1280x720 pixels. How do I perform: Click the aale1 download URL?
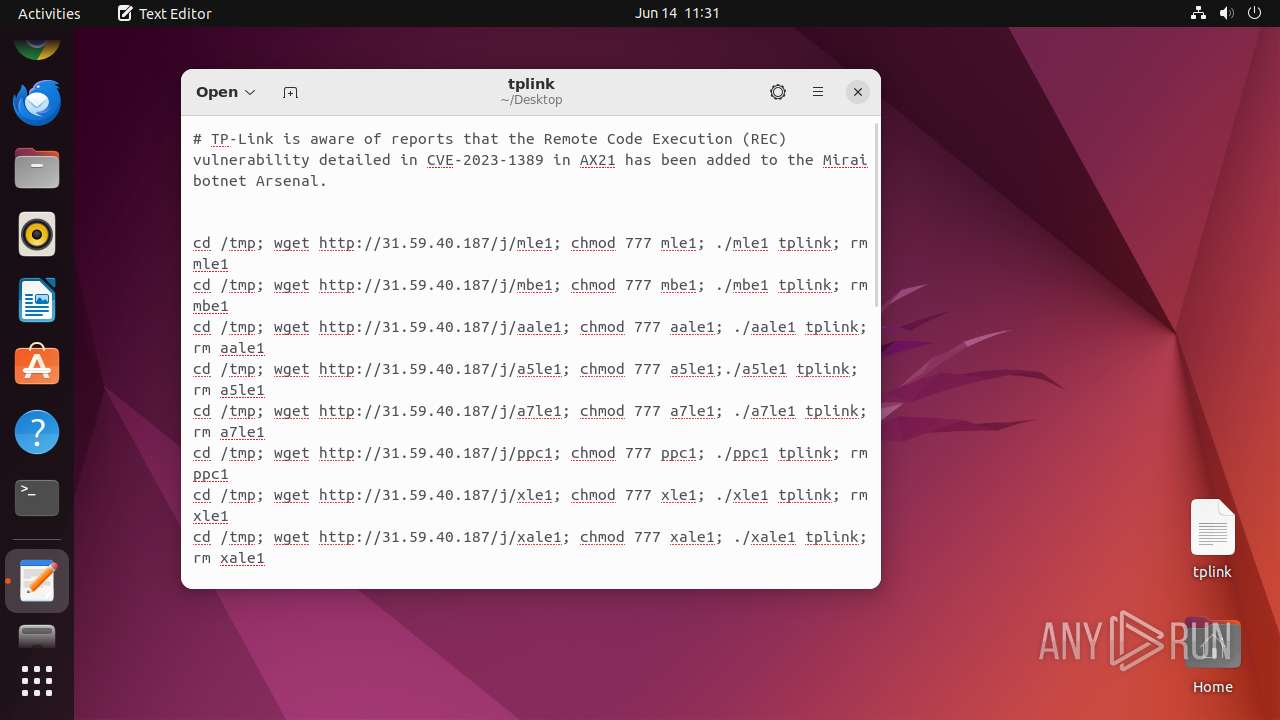[440, 327]
